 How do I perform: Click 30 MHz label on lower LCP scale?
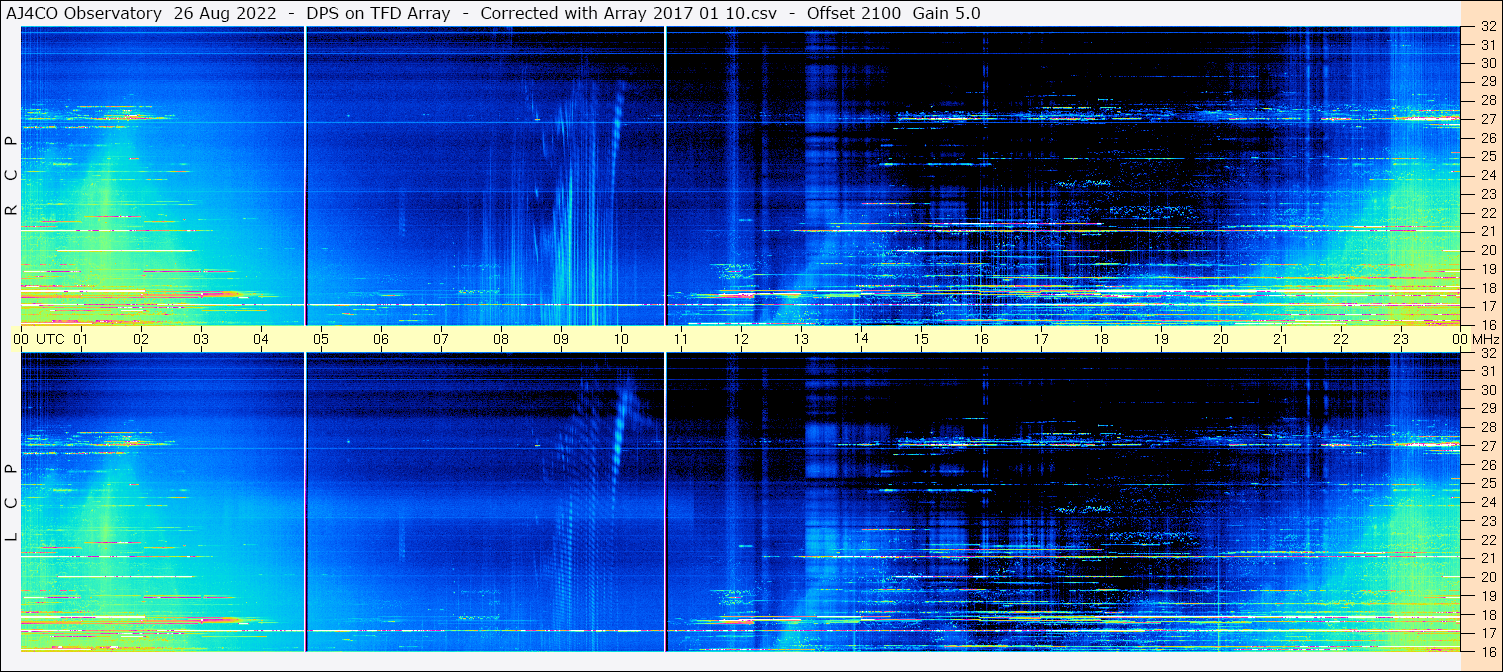(1487, 390)
